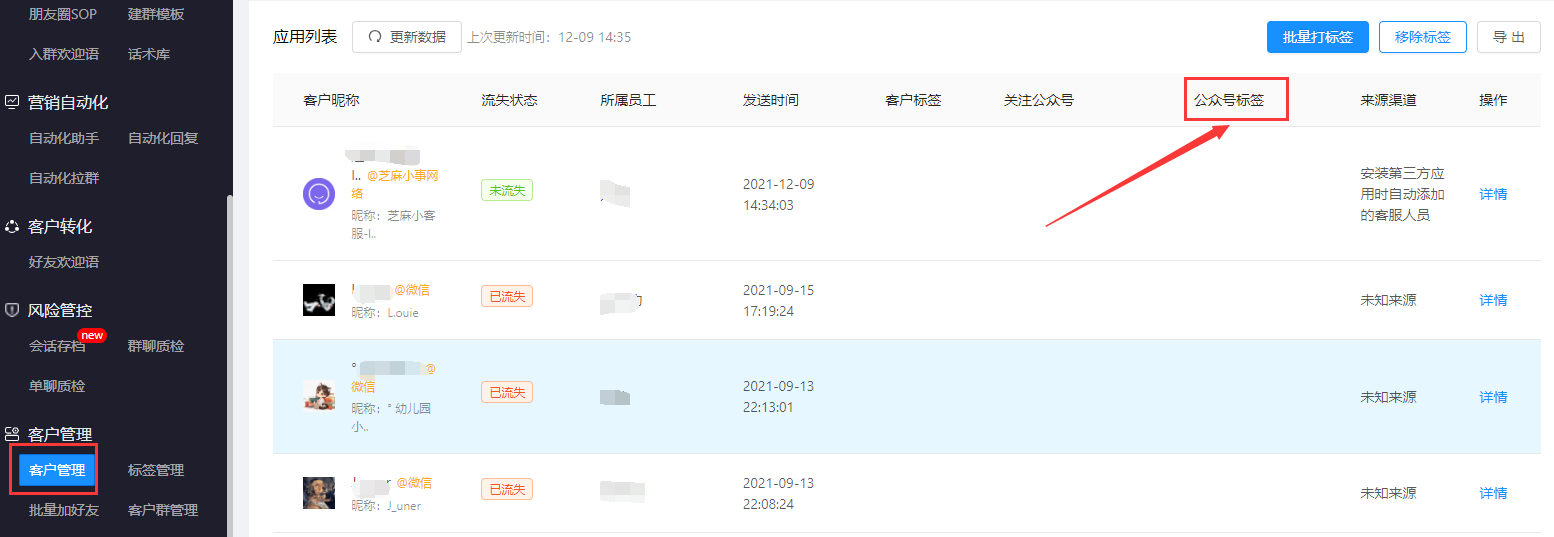The height and width of the screenshot is (537, 1554).
Task: Click the sidebar vertical scrollbar
Action: (x=229, y=365)
